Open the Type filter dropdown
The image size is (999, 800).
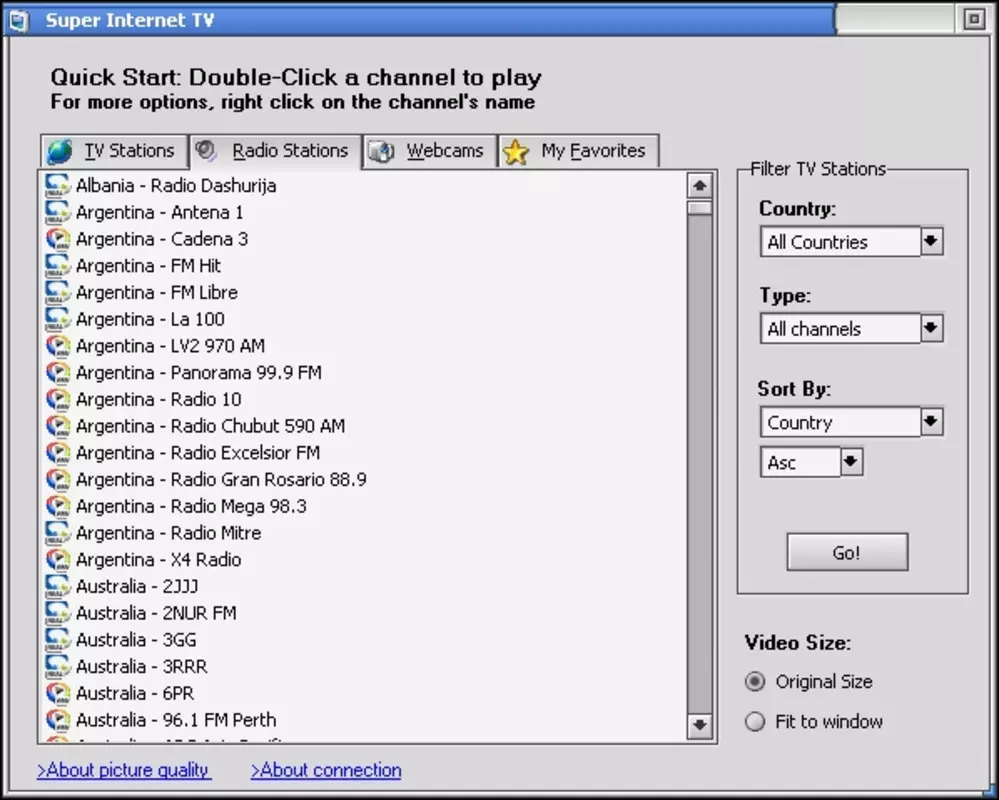(x=931, y=328)
